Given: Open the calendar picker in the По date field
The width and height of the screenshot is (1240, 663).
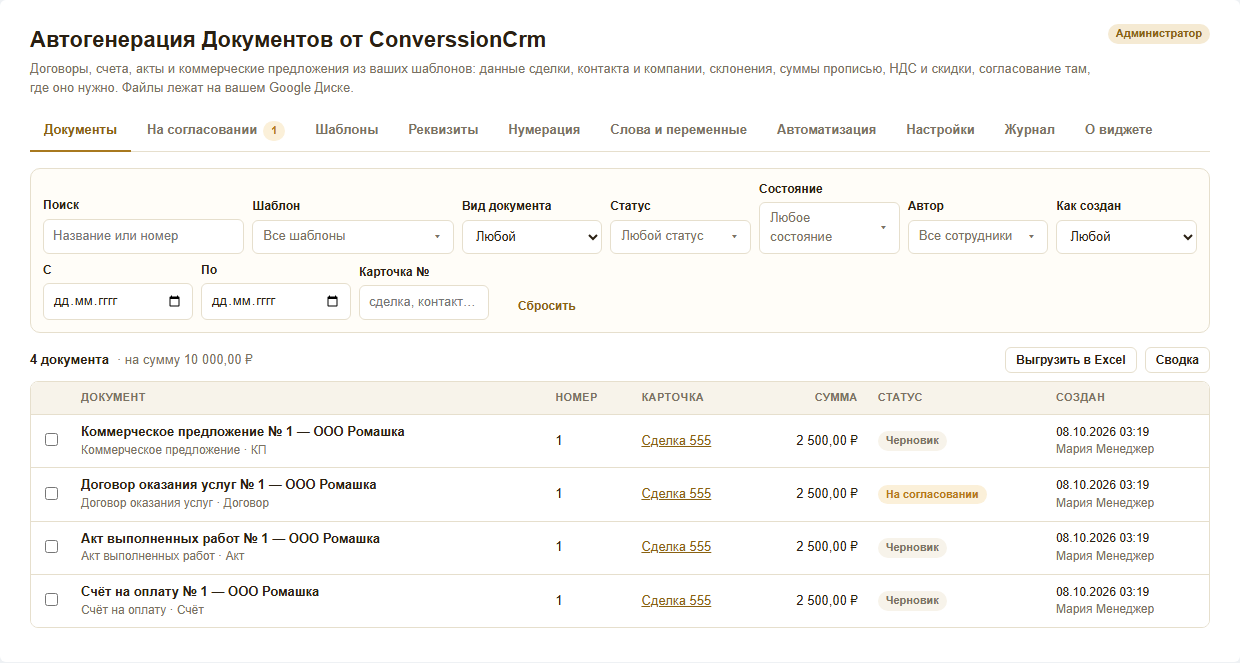Looking at the screenshot, I should 333,301.
